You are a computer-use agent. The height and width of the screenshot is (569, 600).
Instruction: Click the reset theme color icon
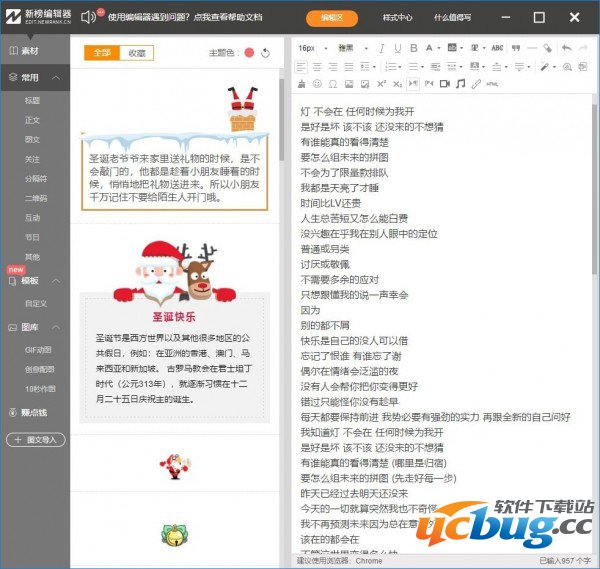(266, 53)
